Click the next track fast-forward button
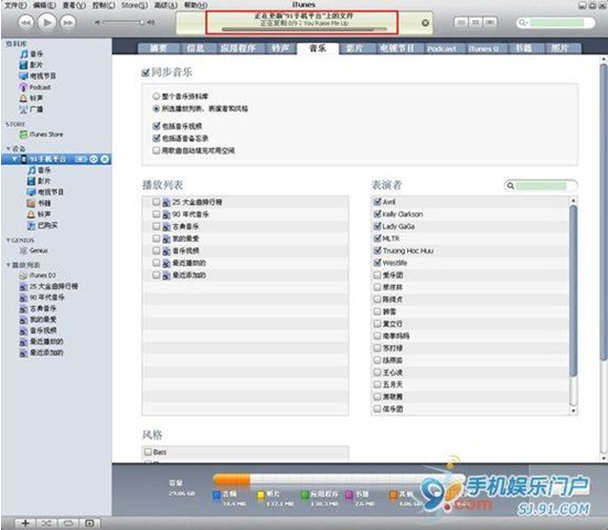This screenshot has width=608, height=530. pos(68,22)
